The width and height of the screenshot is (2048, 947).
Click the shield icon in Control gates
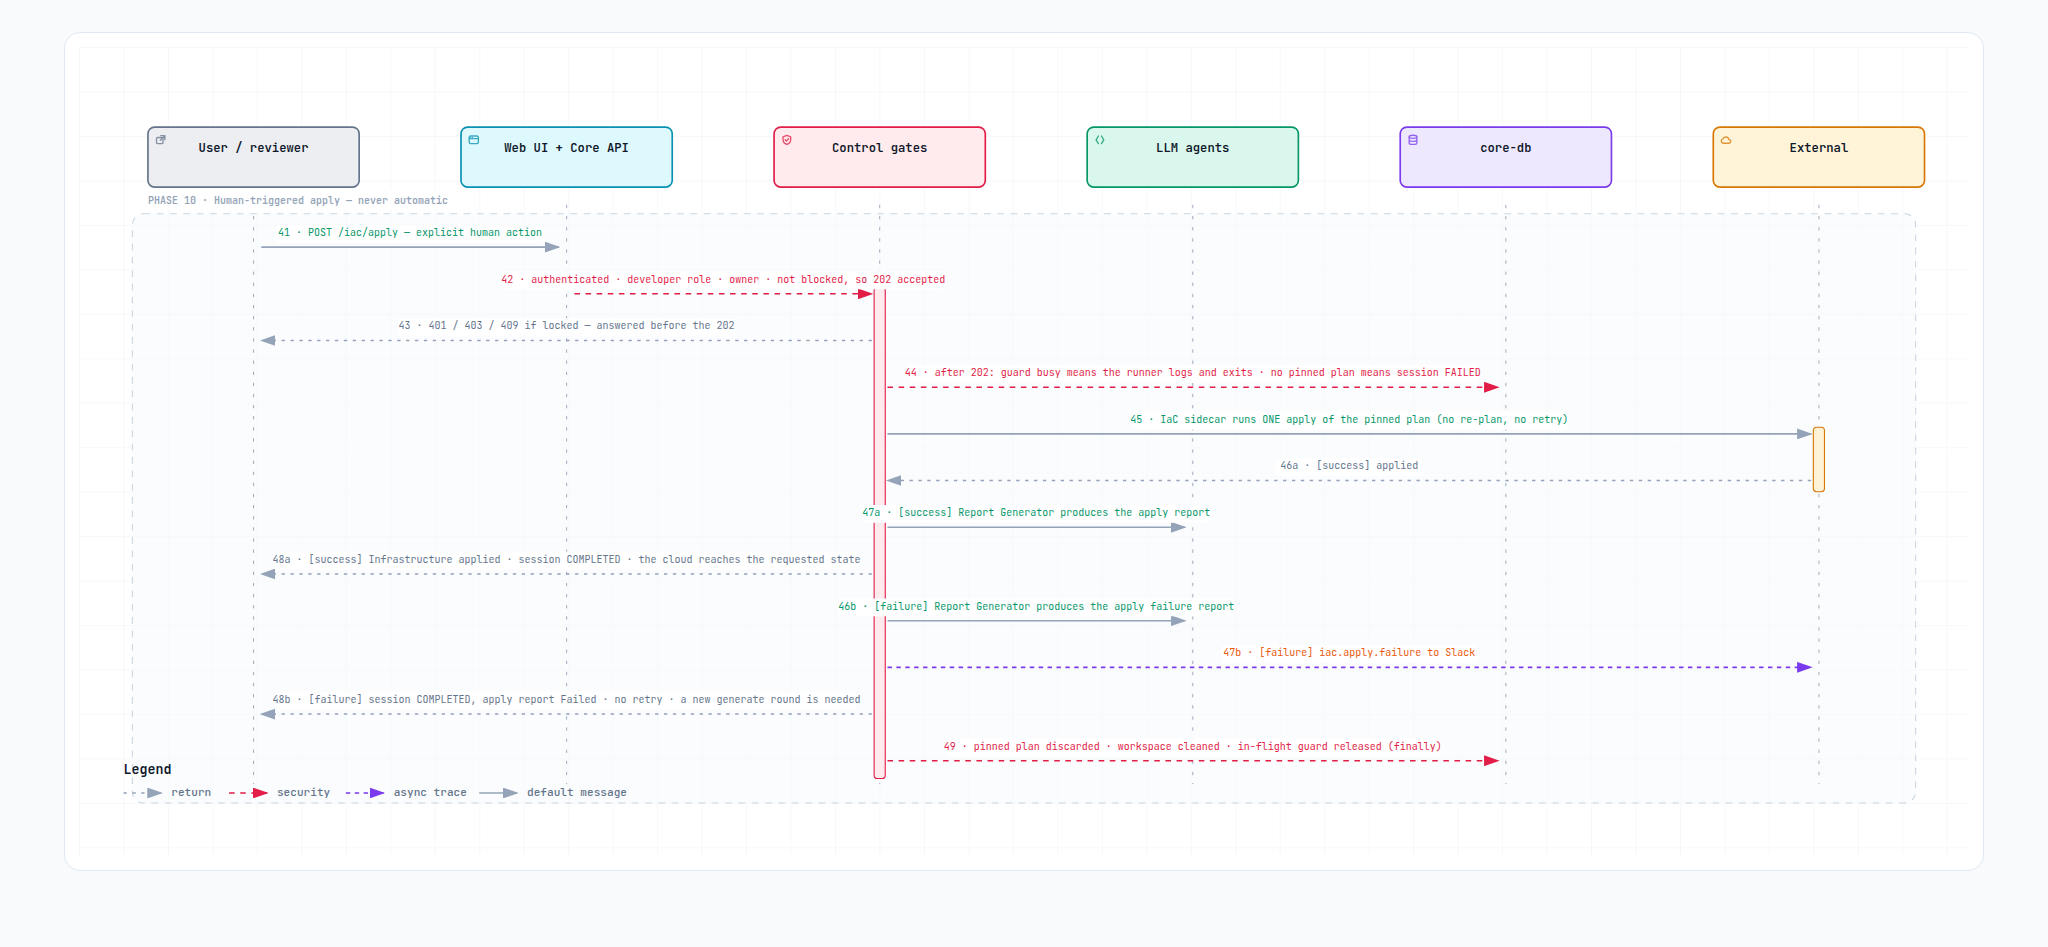(x=787, y=140)
